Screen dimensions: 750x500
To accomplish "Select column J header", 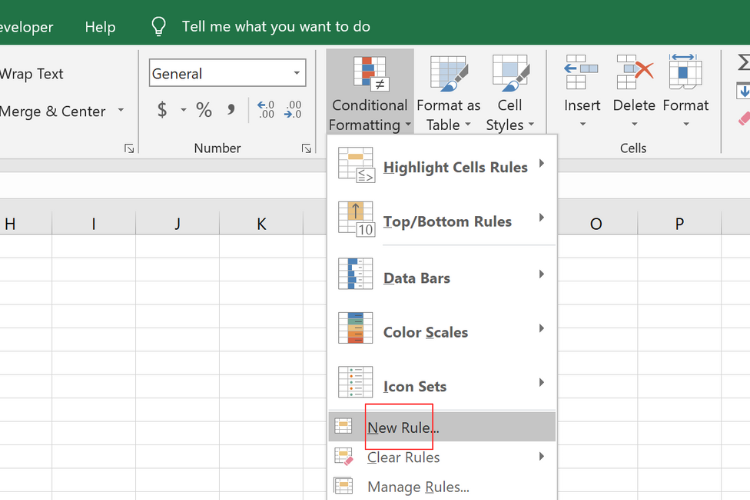I will [x=177, y=223].
